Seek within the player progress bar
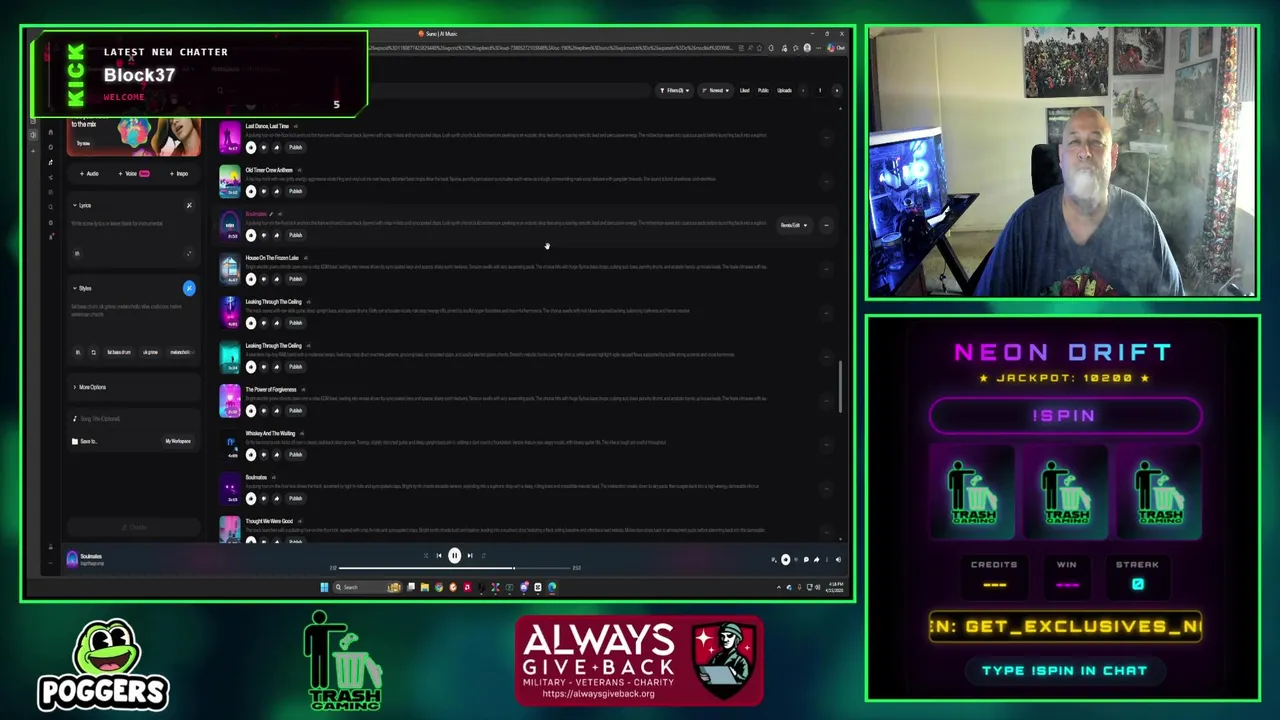The width and height of the screenshot is (1280, 720). pyautogui.click(x=455, y=568)
